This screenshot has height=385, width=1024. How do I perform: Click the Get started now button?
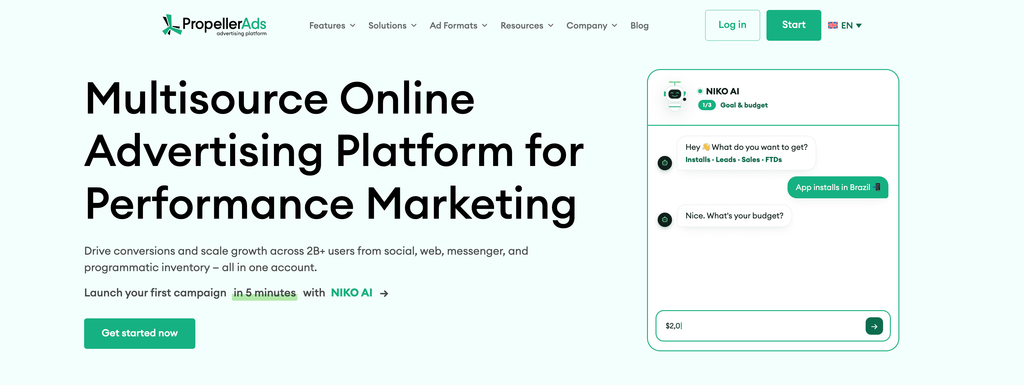point(140,333)
